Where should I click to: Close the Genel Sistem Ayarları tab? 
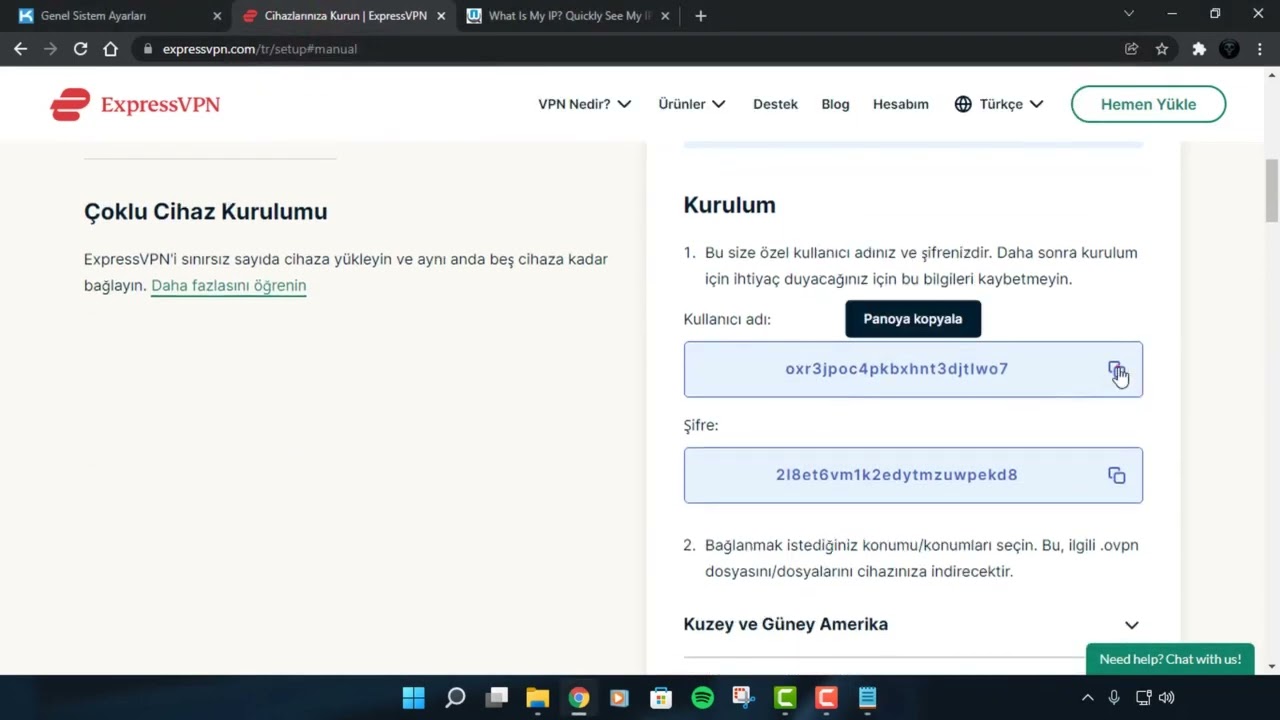(217, 16)
